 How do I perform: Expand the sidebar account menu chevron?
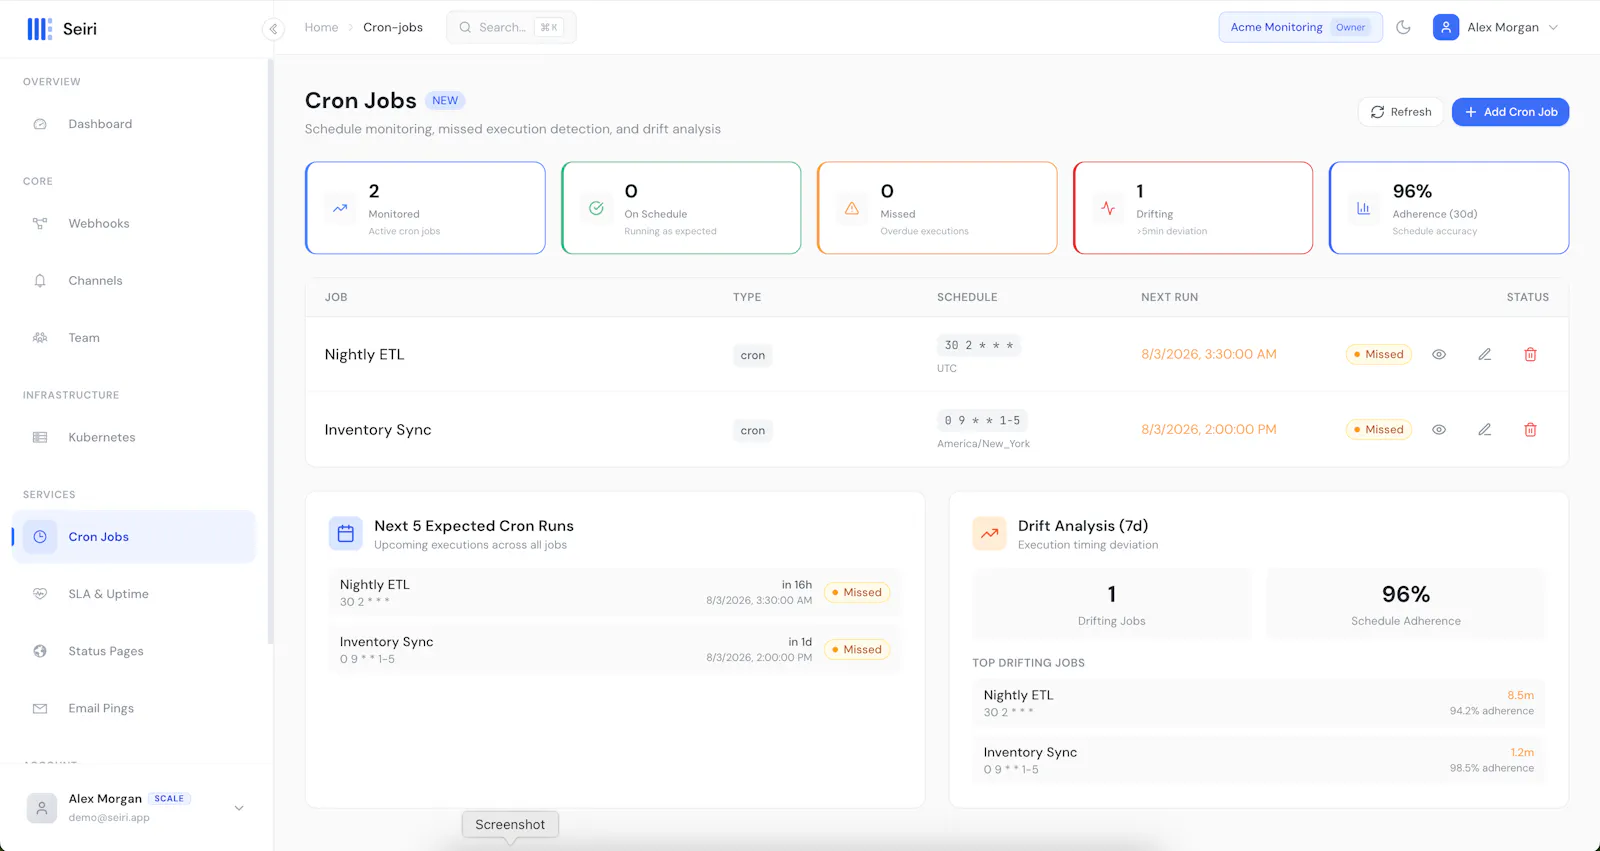[x=239, y=808]
